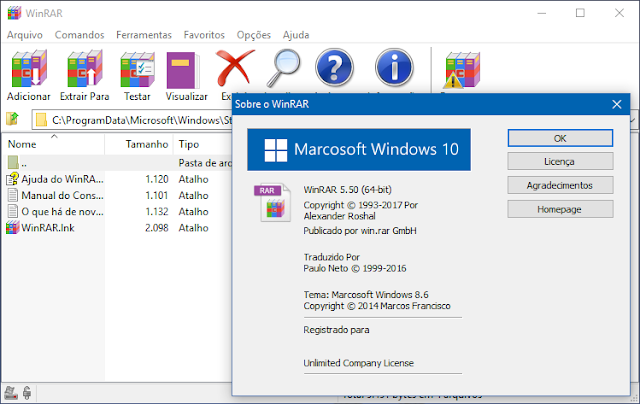The width and height of the screenshot is (640, 404).
Task: Click the blue info icon in toolbar
Action: pos(394,67)
